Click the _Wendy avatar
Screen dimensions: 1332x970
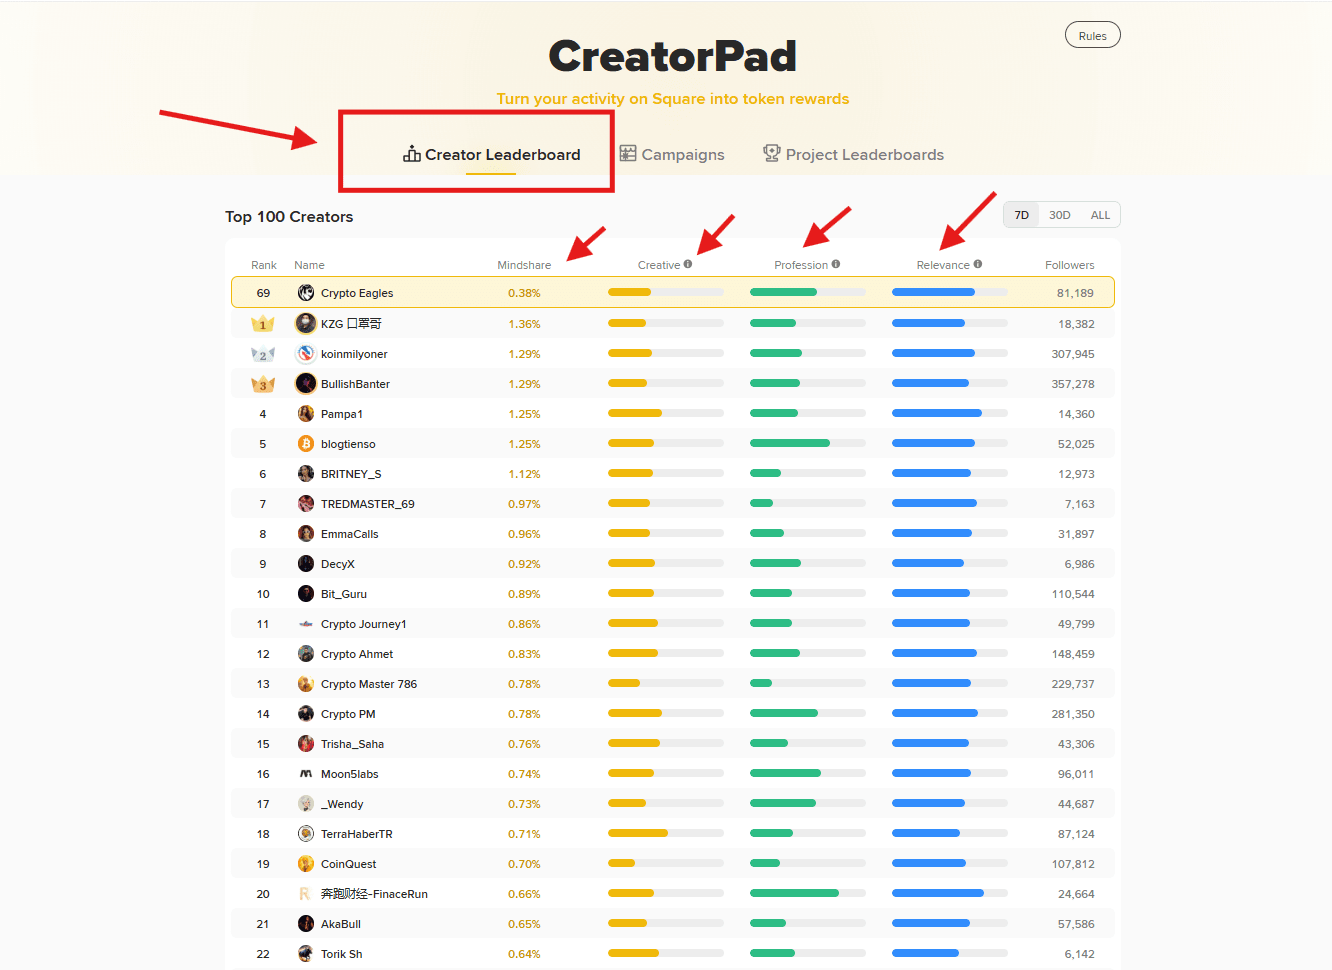(306, 804)
